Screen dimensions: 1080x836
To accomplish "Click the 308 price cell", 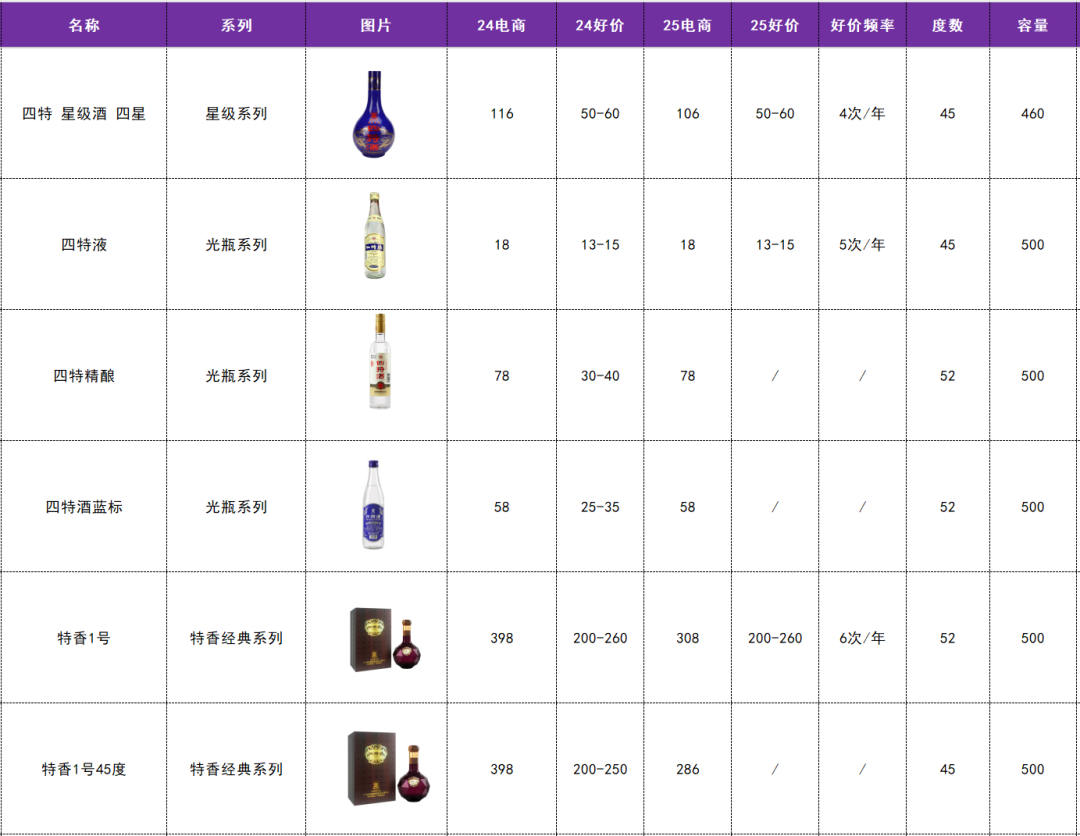I will tap(687, 638).
